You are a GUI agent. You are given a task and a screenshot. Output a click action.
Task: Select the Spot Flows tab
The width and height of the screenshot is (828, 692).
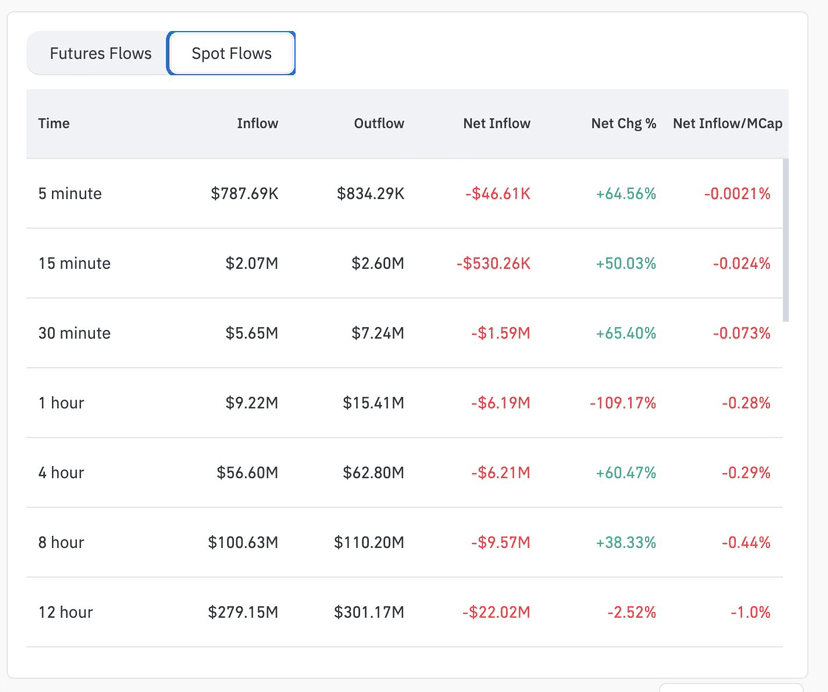pos(231,54)
